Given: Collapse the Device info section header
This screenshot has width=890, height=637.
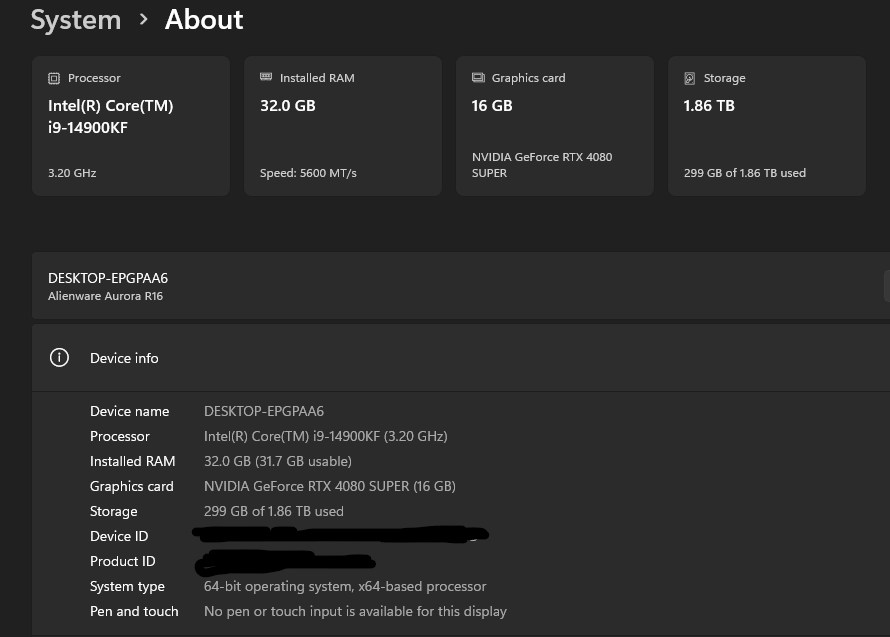Looking at the screenshot, I should coord(461,358).
